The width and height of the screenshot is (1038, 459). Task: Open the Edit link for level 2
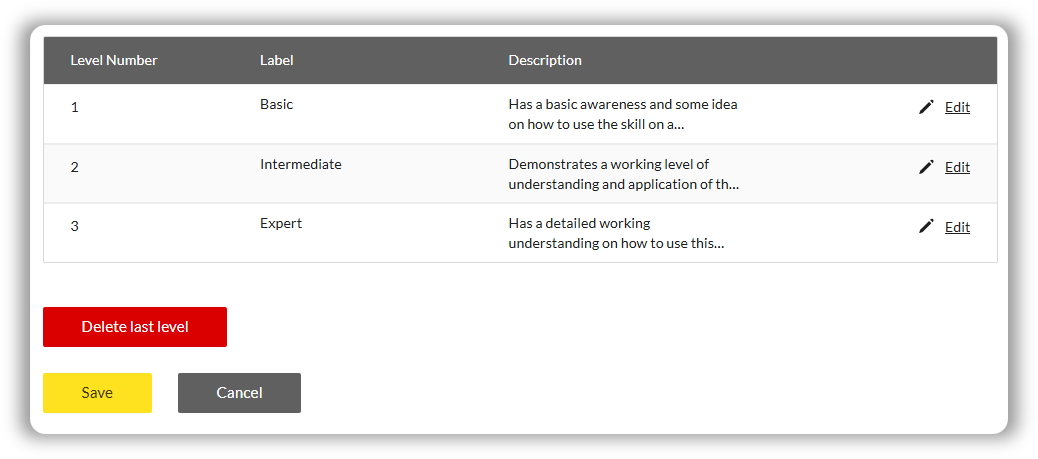pyautogui.click(x=957, y=168)
